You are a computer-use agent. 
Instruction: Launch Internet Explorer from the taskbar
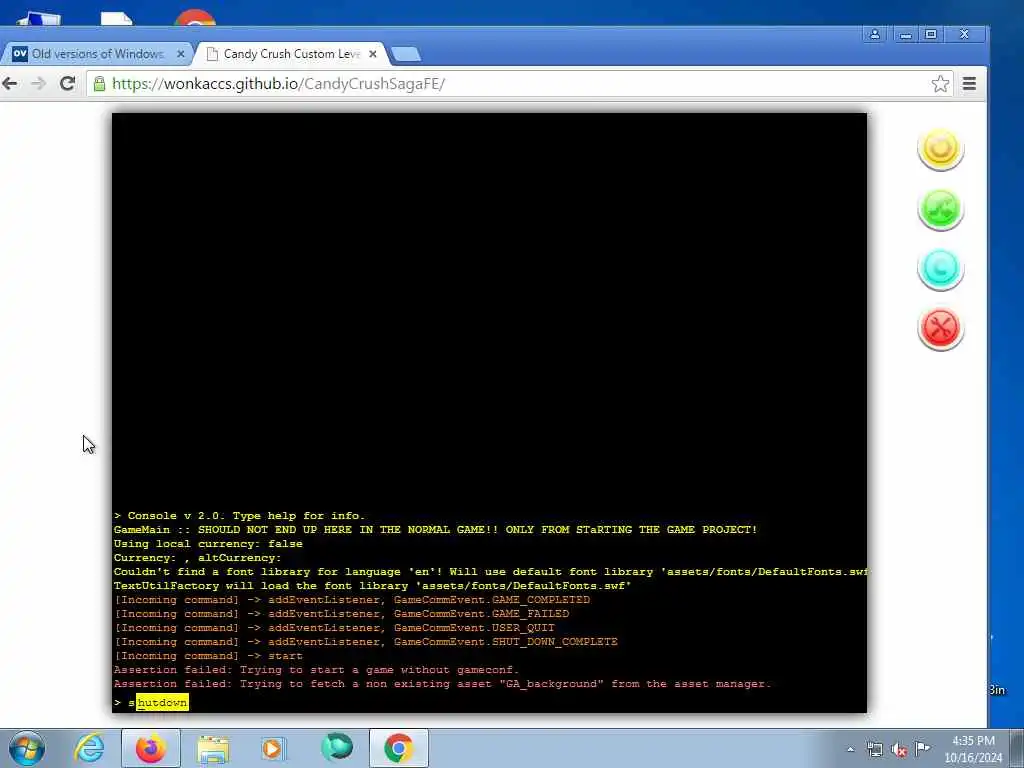(89, 748)
